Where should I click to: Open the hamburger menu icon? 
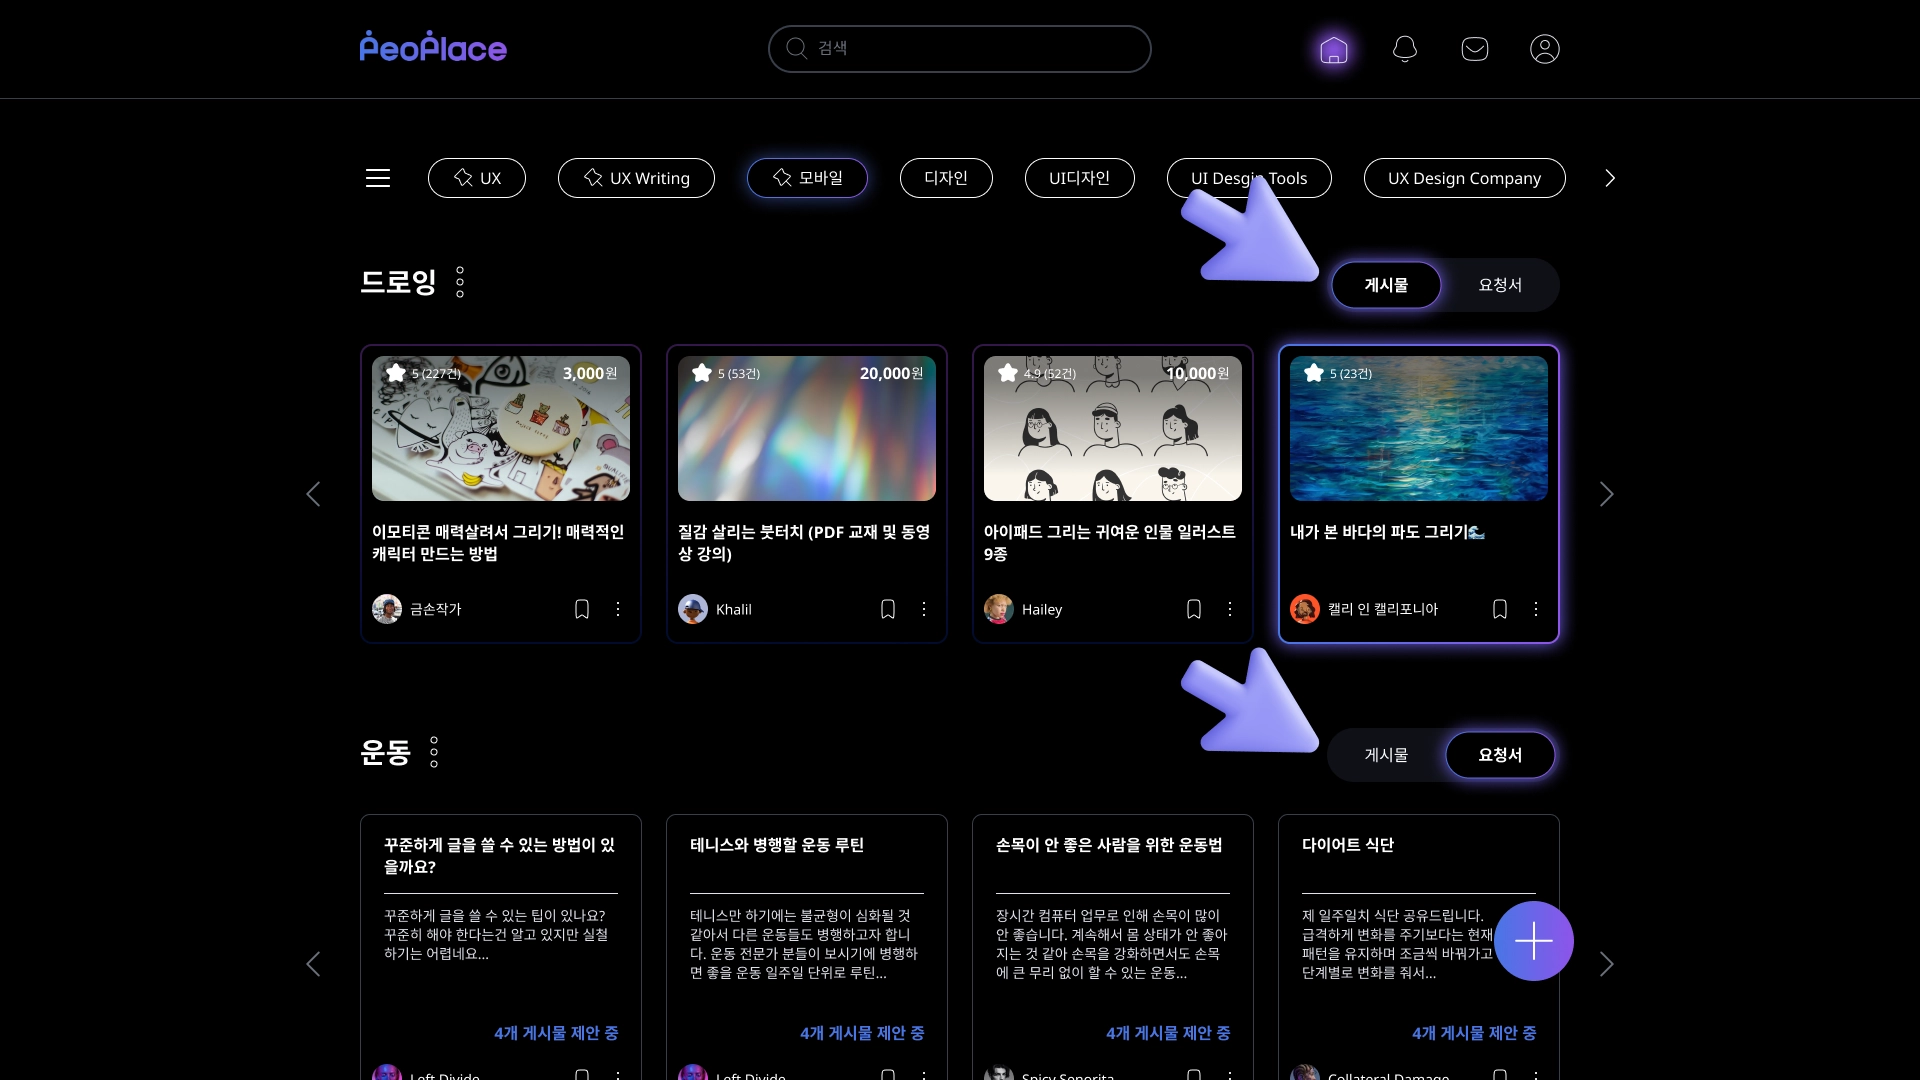point(378,178)
